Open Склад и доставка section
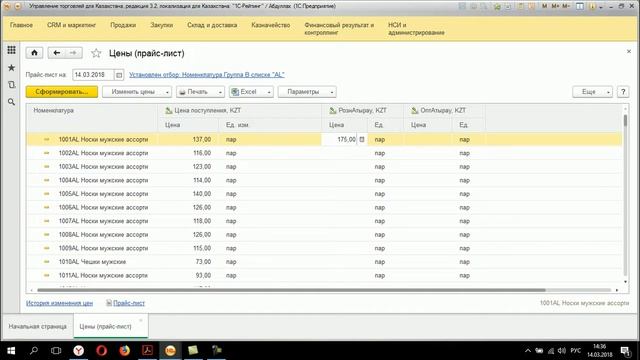 (x=212, y=25)
